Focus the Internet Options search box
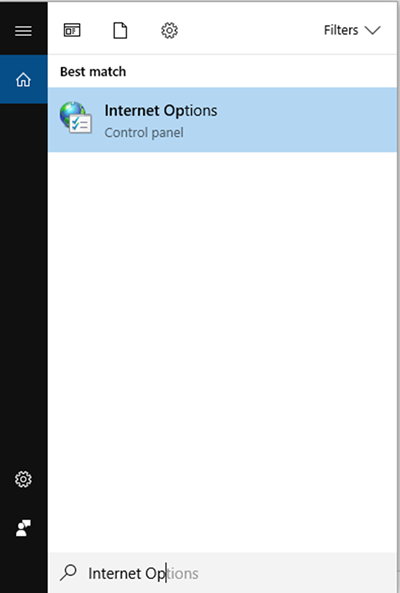400x593 pixels. pos(223,573)
